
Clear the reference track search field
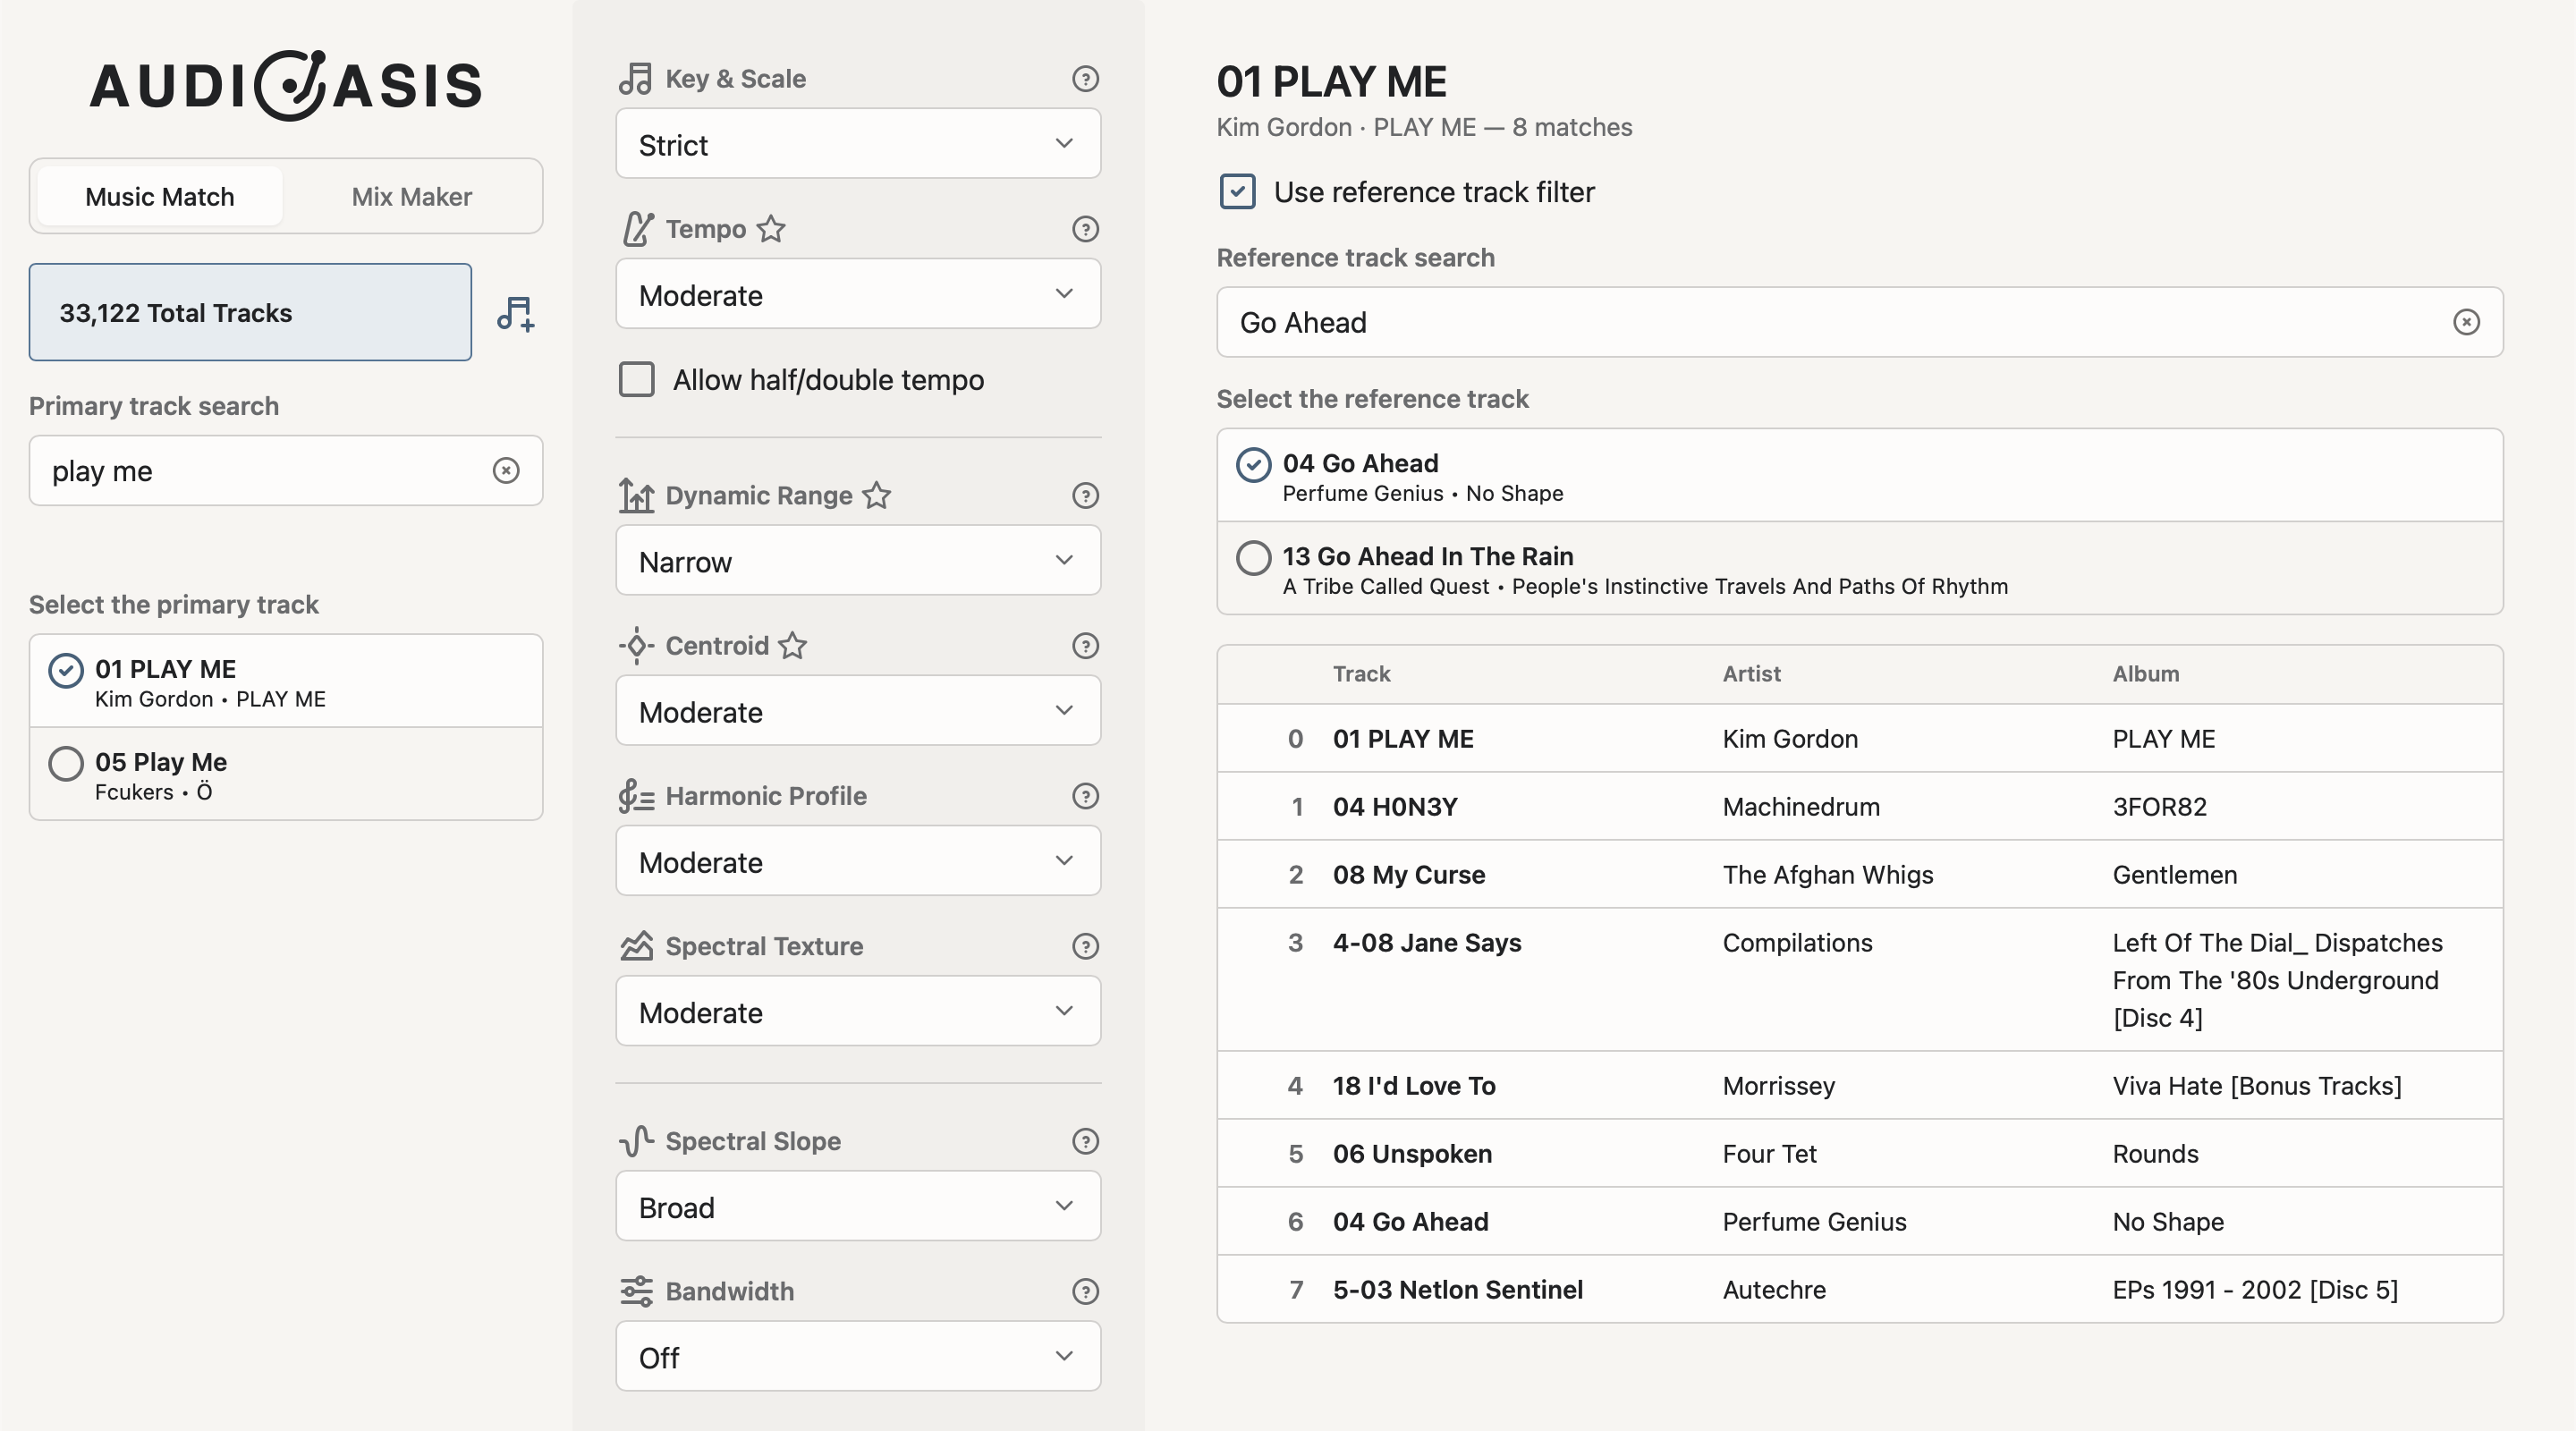(2466, 322)
